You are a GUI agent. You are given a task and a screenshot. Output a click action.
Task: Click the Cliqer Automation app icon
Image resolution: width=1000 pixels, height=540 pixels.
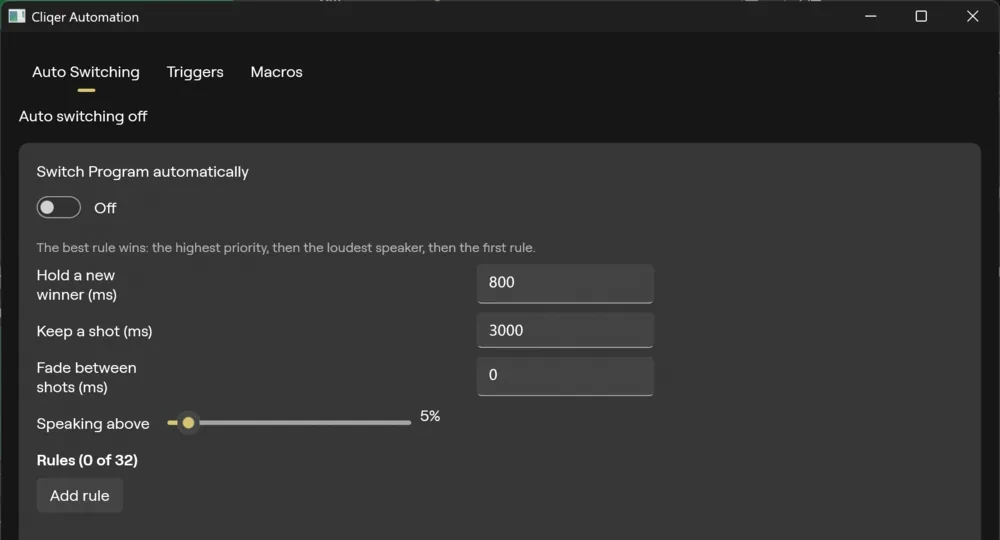click(17, 17)
